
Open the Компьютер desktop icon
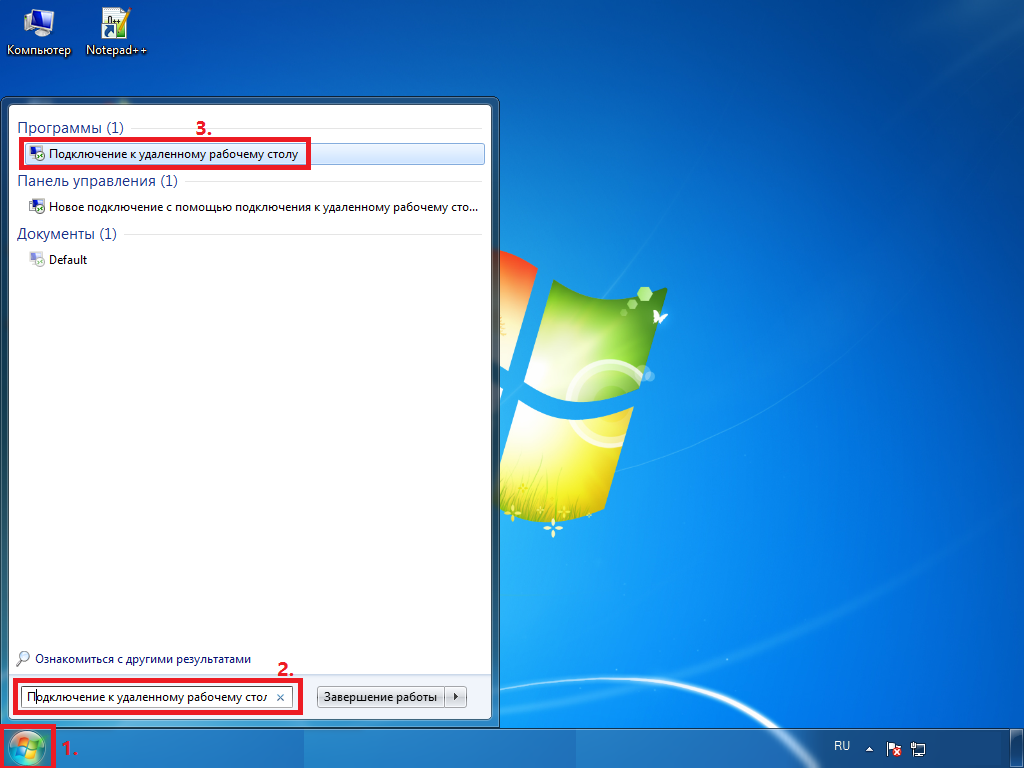point(38,30)
